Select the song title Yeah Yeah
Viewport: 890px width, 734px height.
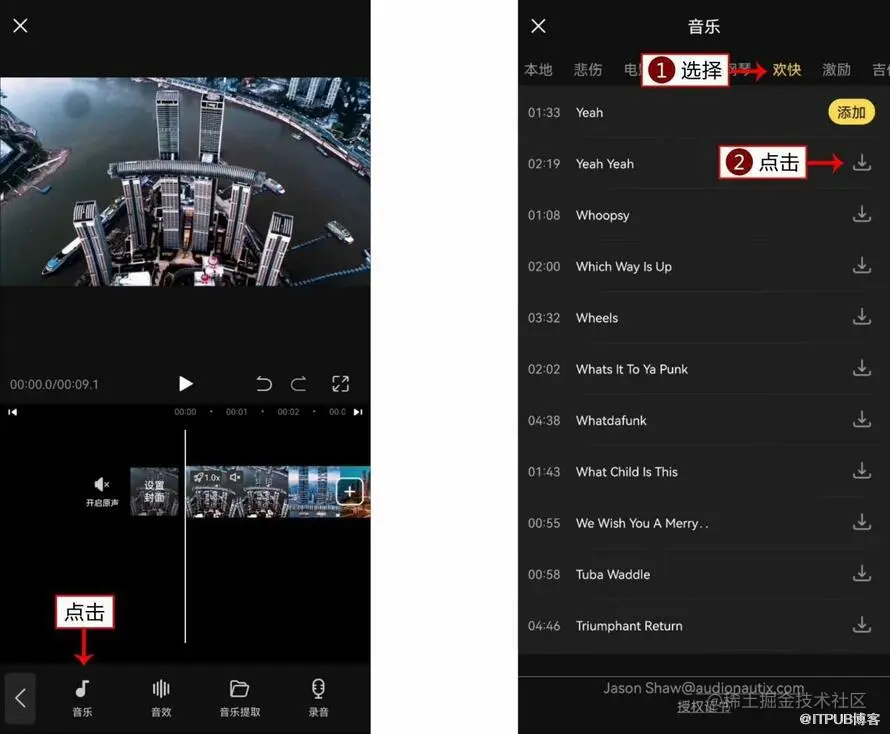604,164
